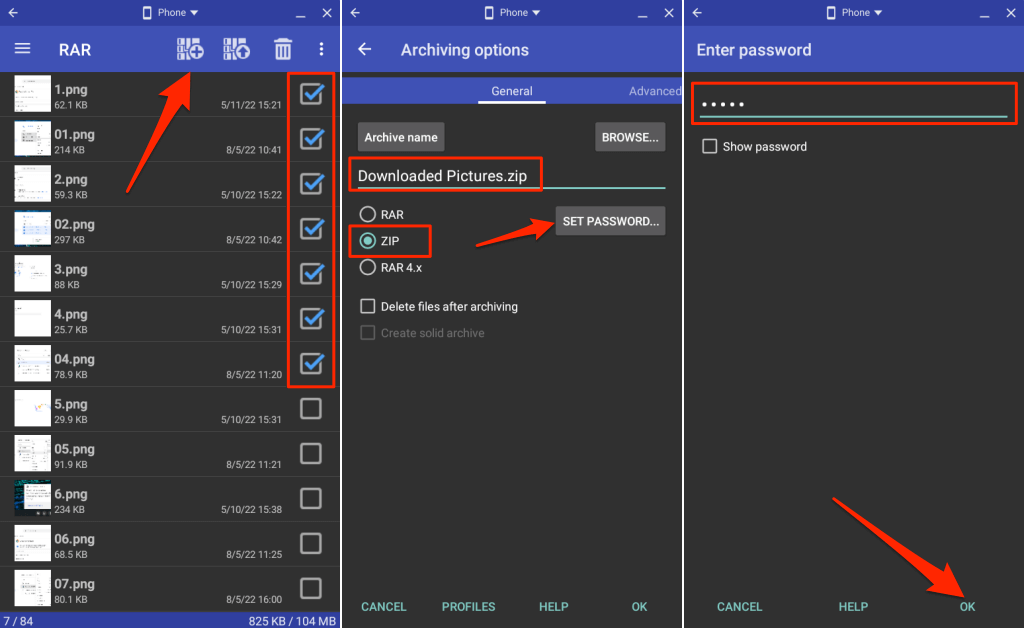Toggle the Show password checkbox
Image resolution: width=1024 pixels, height=628 pixels.
[709, 146]
